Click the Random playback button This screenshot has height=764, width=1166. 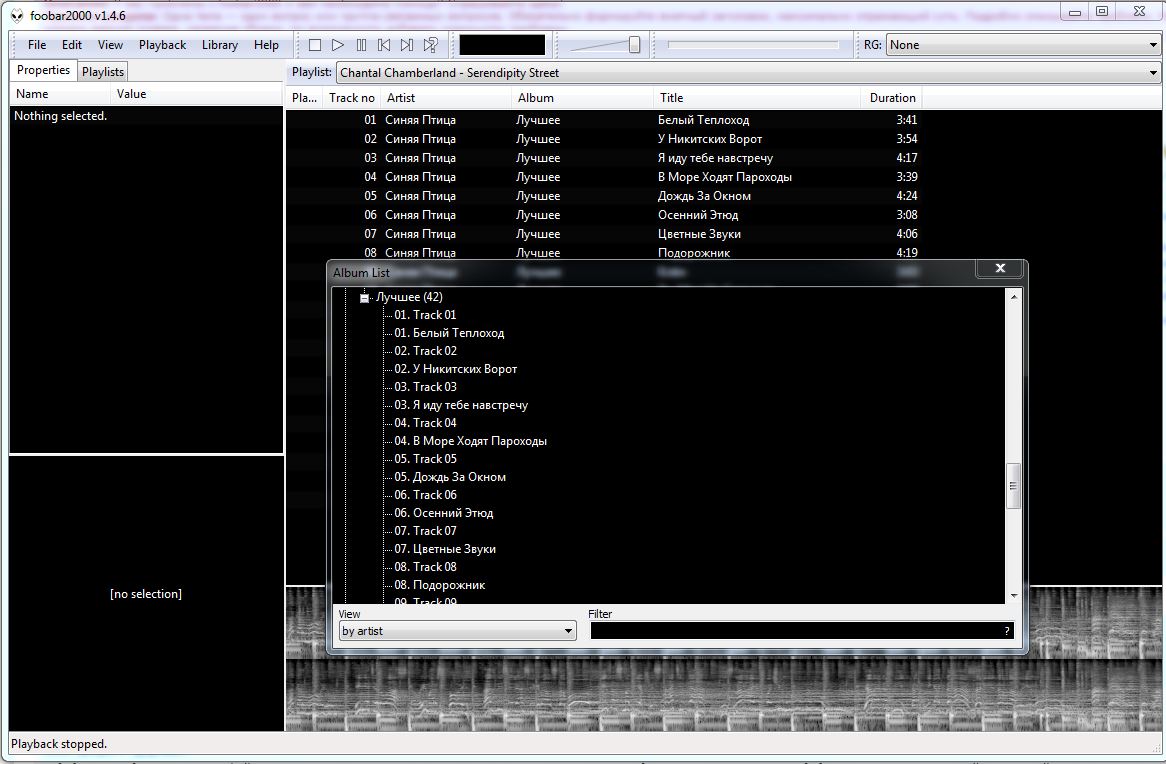pyautogui.click(x=430, y=45)
